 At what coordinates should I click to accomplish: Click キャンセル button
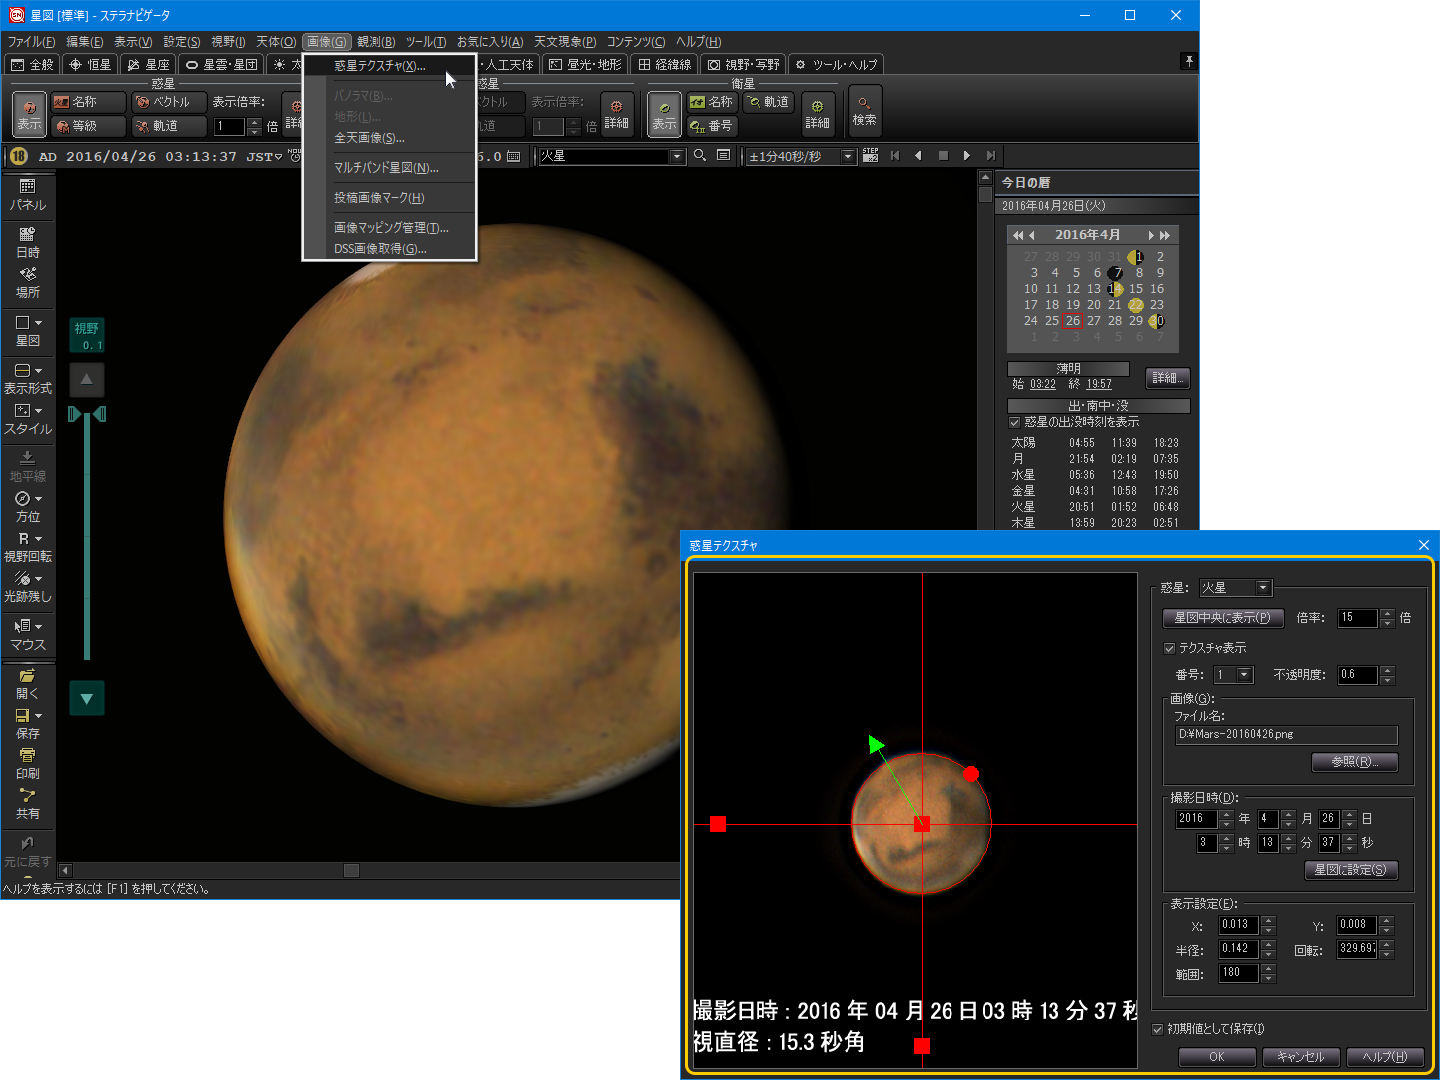[x=1300, y=1057]
